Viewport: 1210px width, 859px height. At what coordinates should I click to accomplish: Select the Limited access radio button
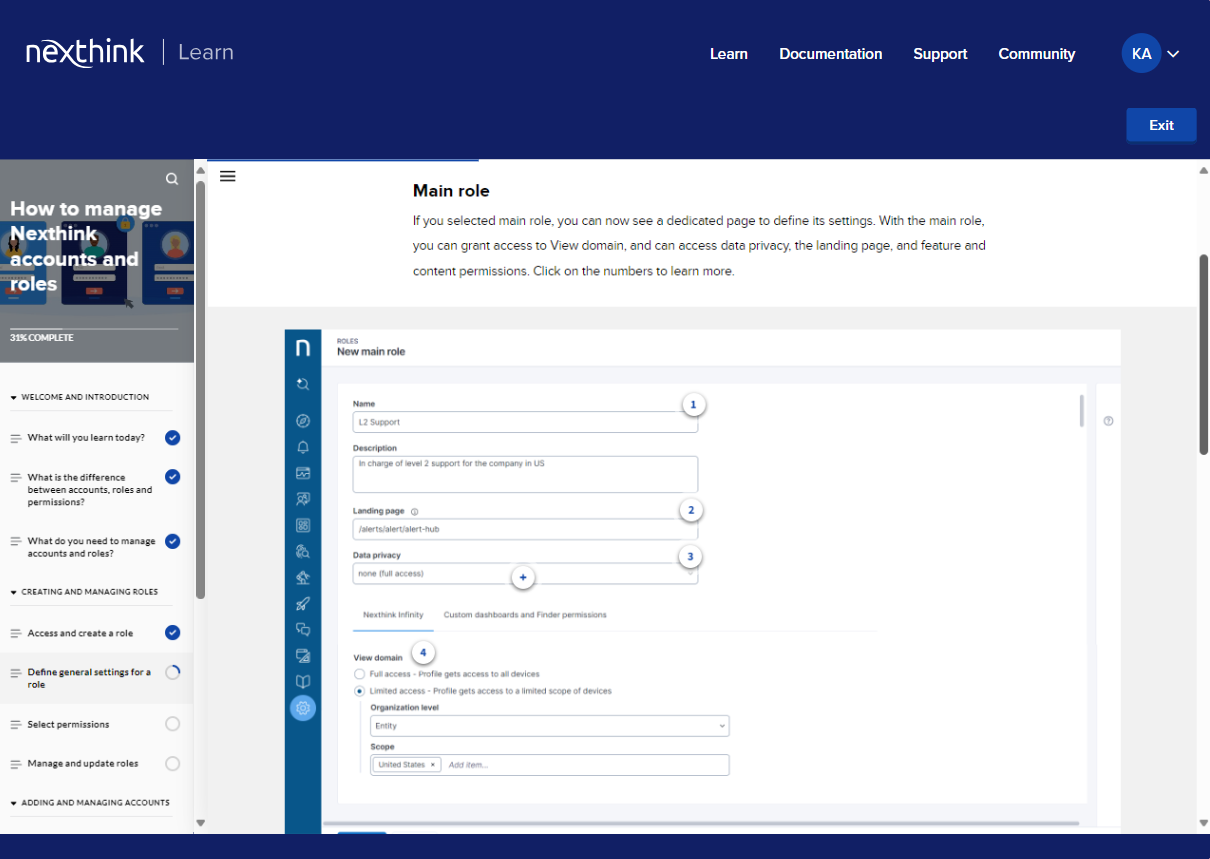coord(360,691)
